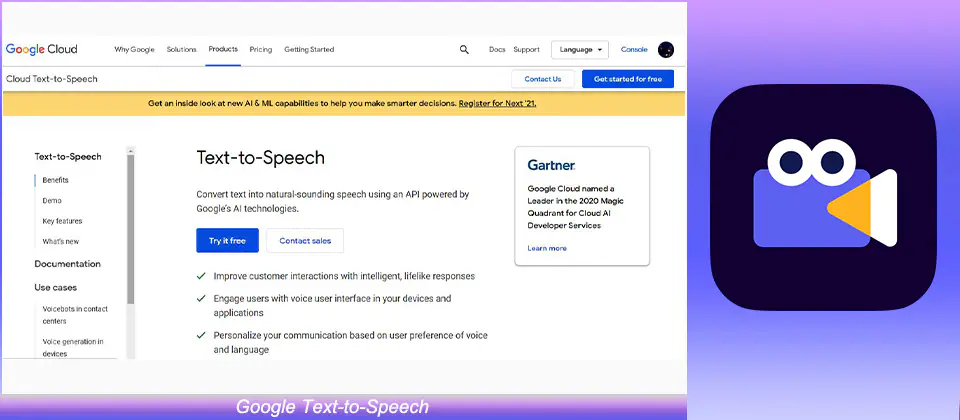The image size is (960, 420).
Task: Click the Contact Us button
Action: (542, 79)
